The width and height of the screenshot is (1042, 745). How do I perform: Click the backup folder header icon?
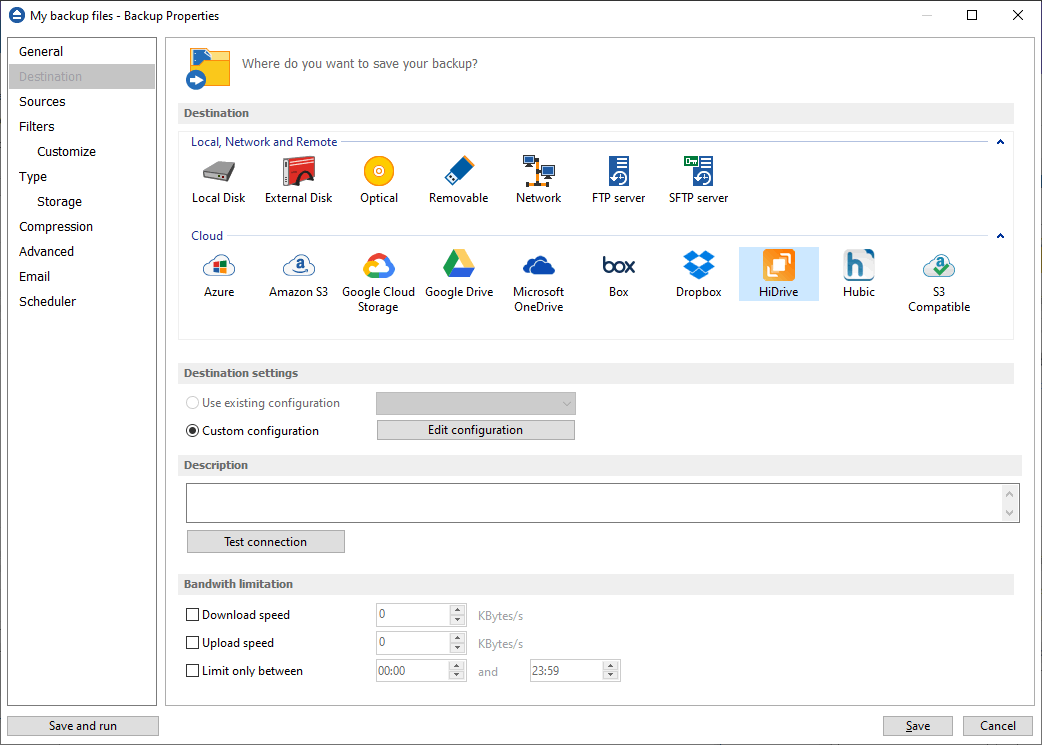pos(208,68)
